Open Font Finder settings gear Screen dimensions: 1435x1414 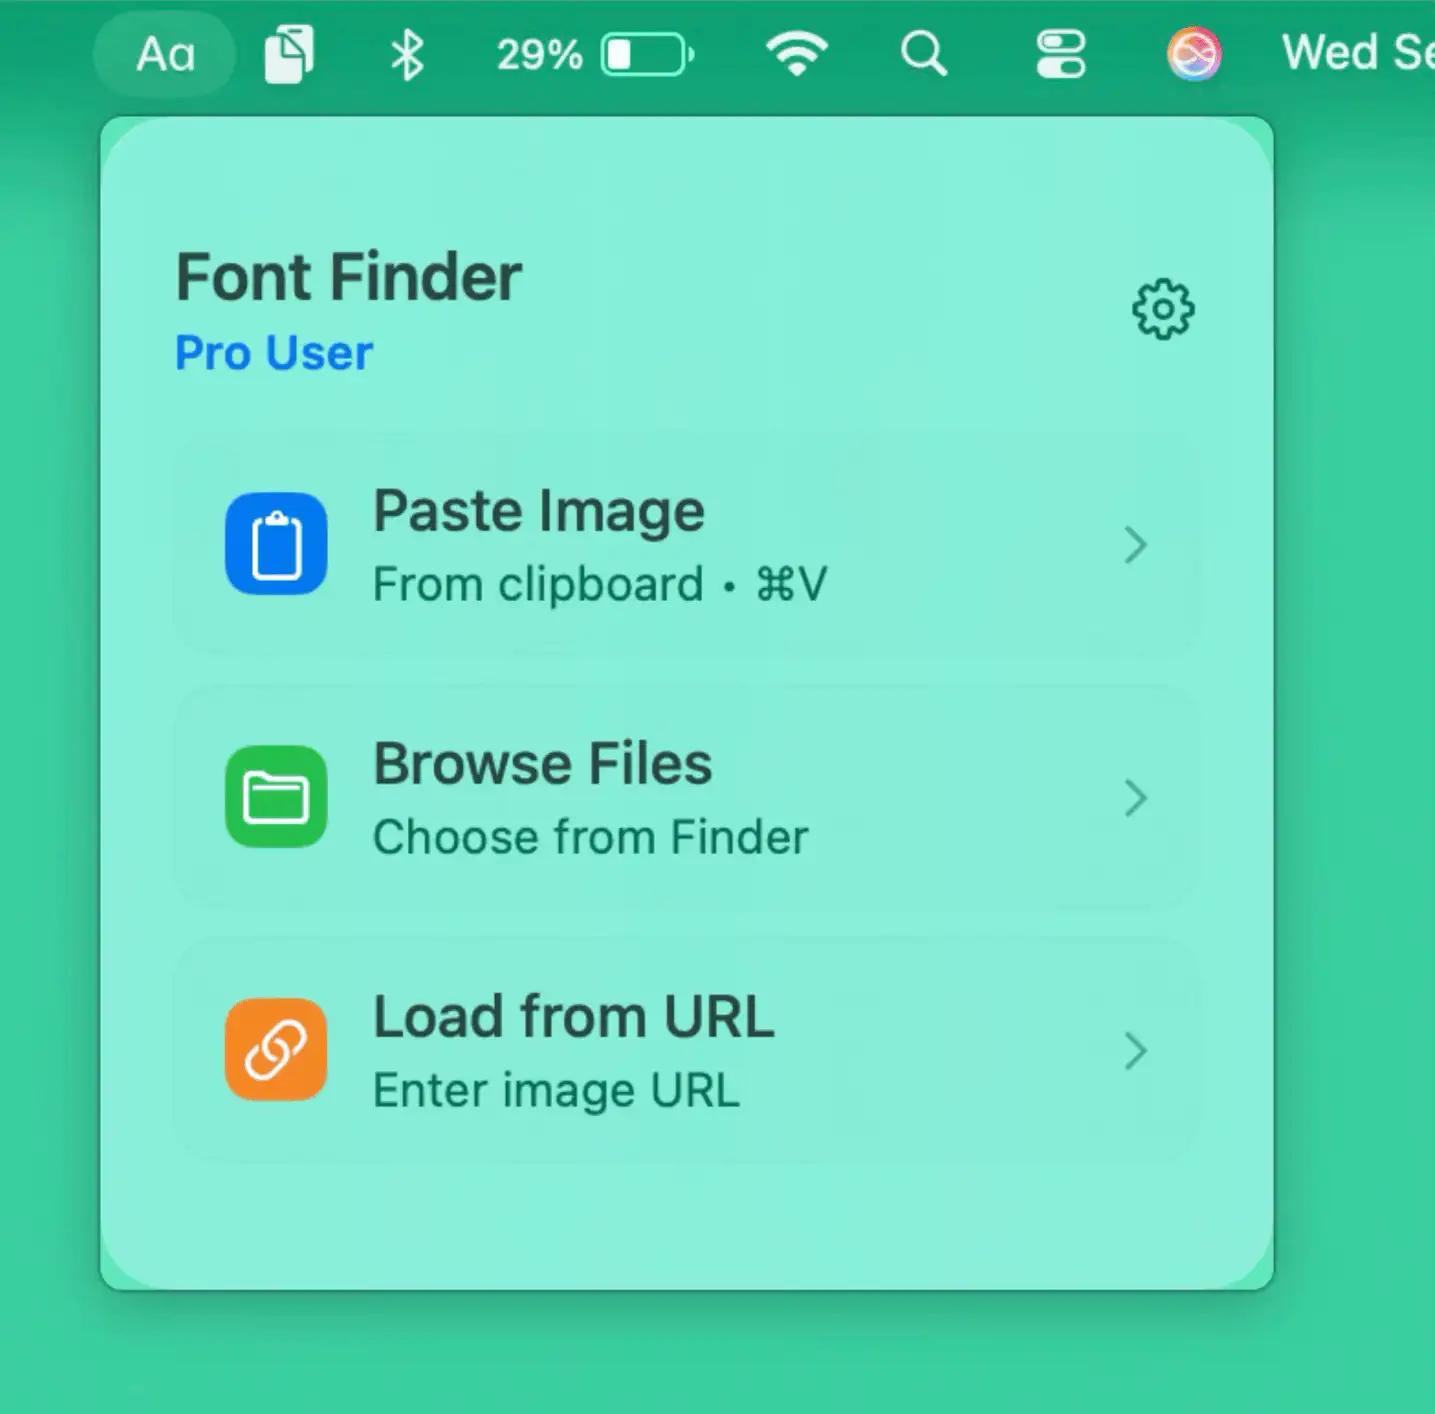[1162, 310]
